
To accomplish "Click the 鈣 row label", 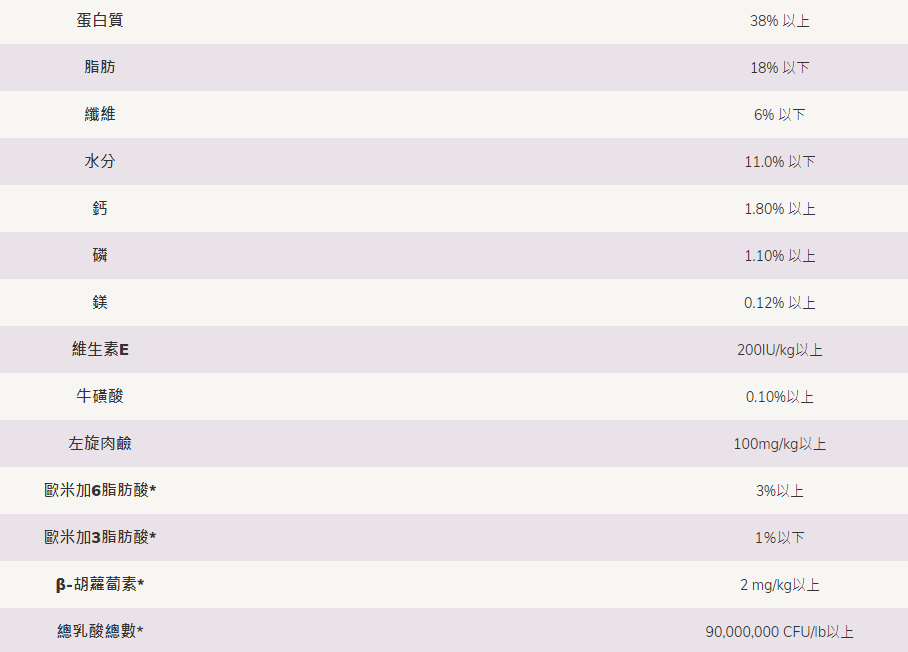I will (100, 209).
